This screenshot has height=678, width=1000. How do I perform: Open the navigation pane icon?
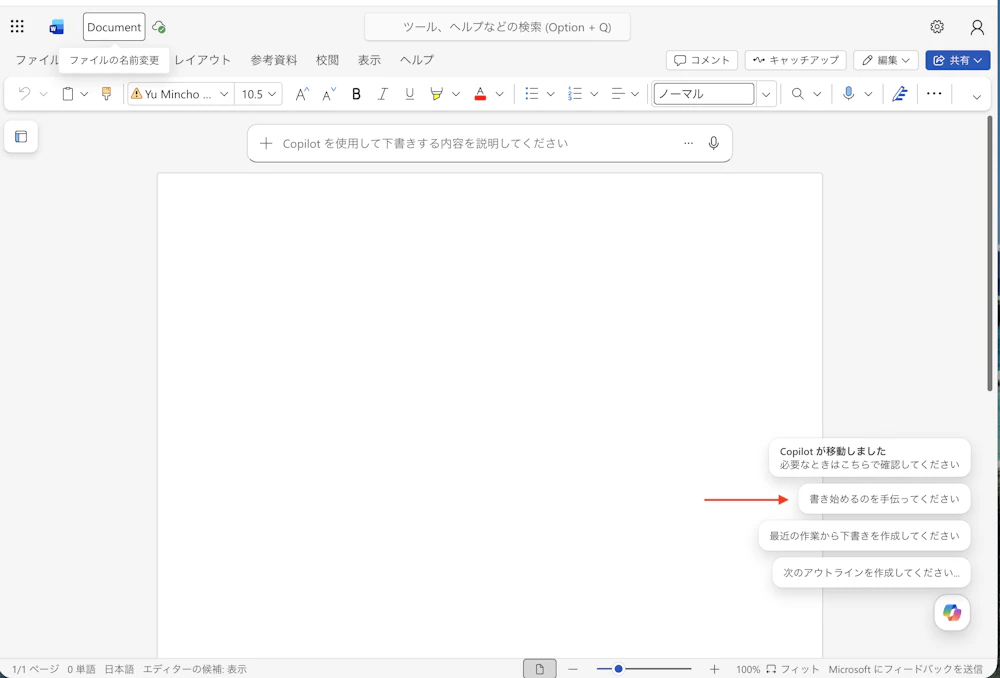pos(21,136)
